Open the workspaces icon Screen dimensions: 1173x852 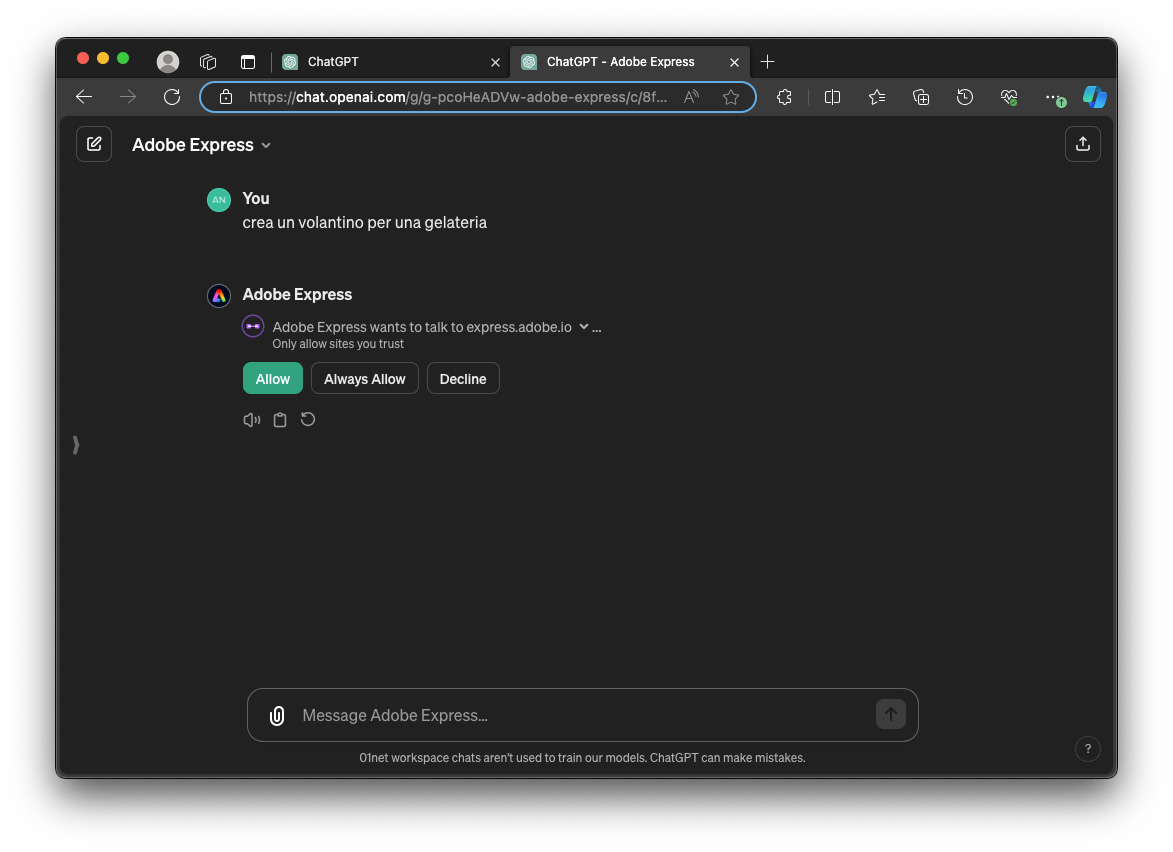tap(208, 62)
